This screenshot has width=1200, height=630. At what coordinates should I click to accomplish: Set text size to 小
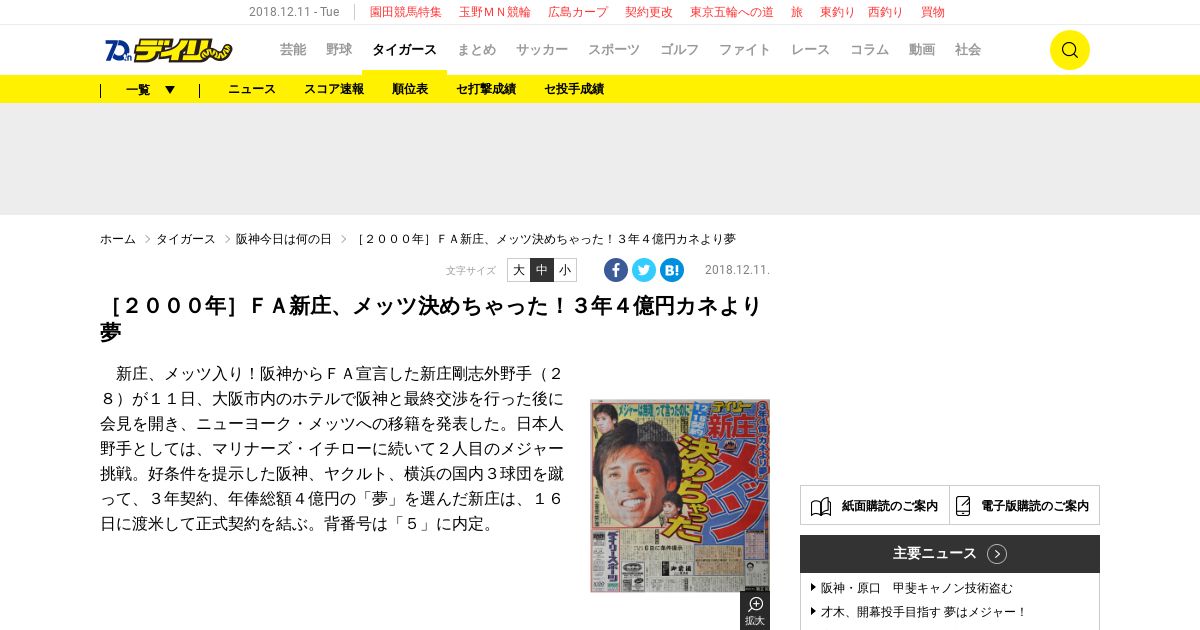pos(565,270)
